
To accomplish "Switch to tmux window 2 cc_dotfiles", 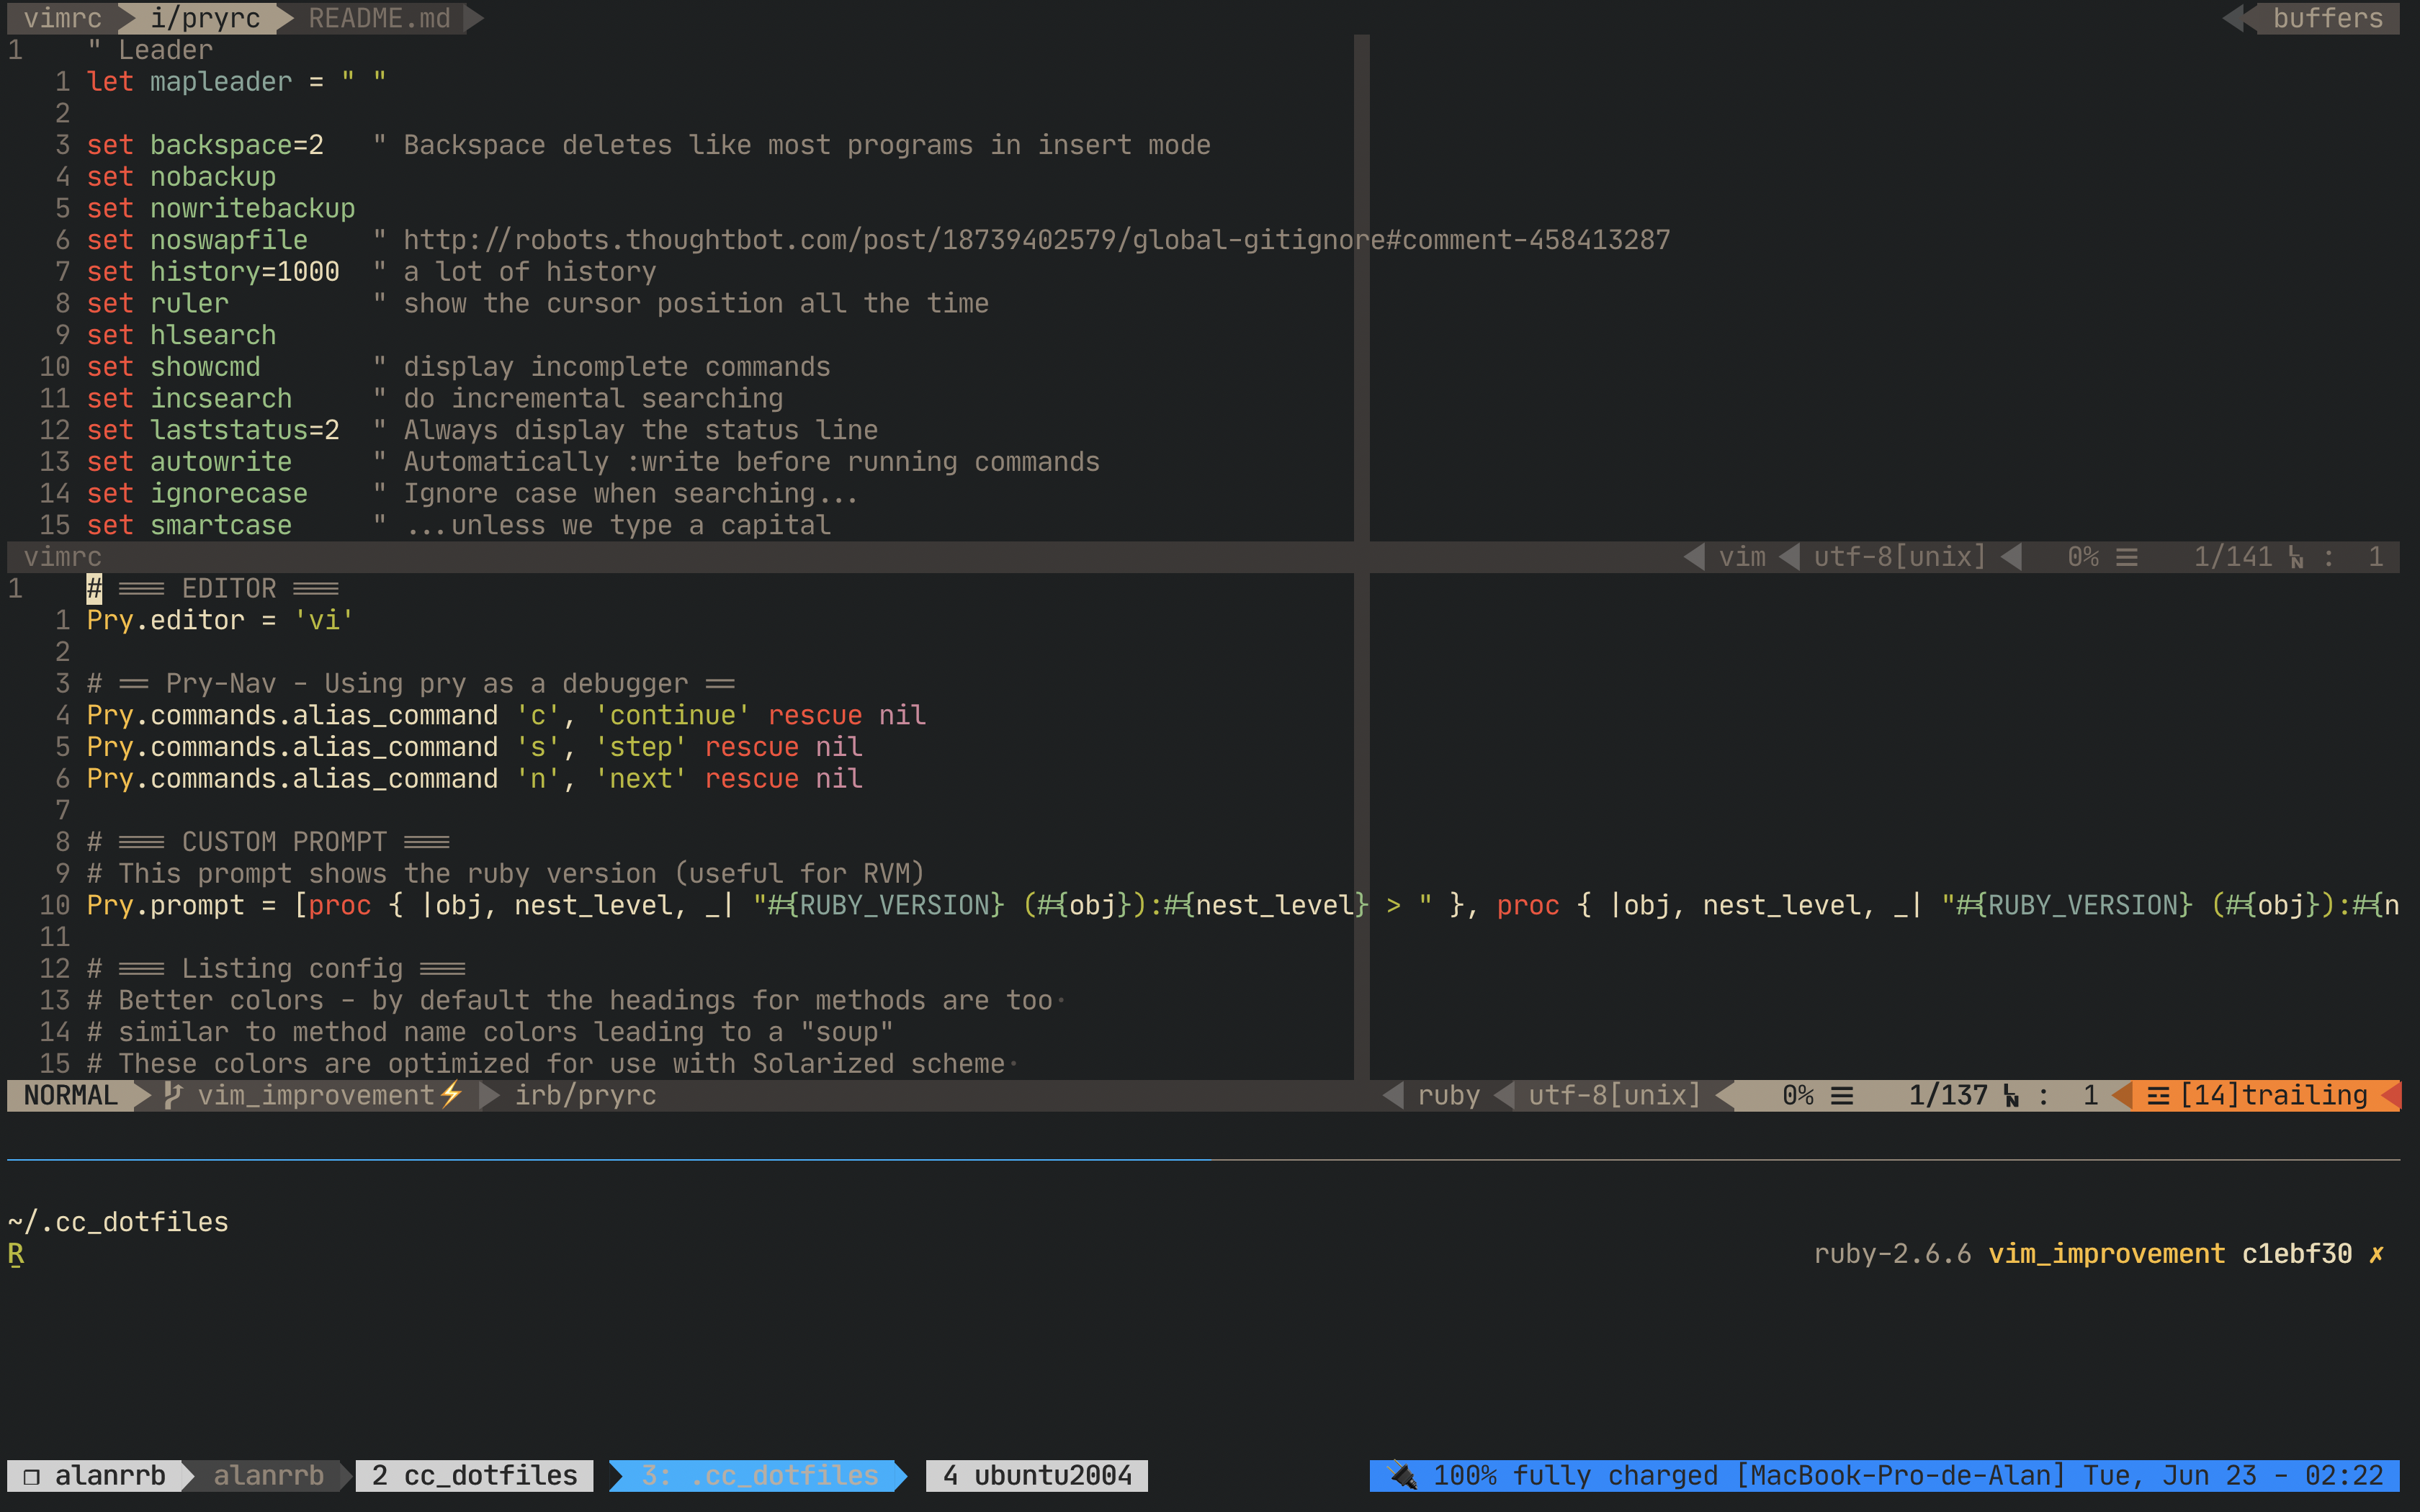I will tap(474, 1475).
